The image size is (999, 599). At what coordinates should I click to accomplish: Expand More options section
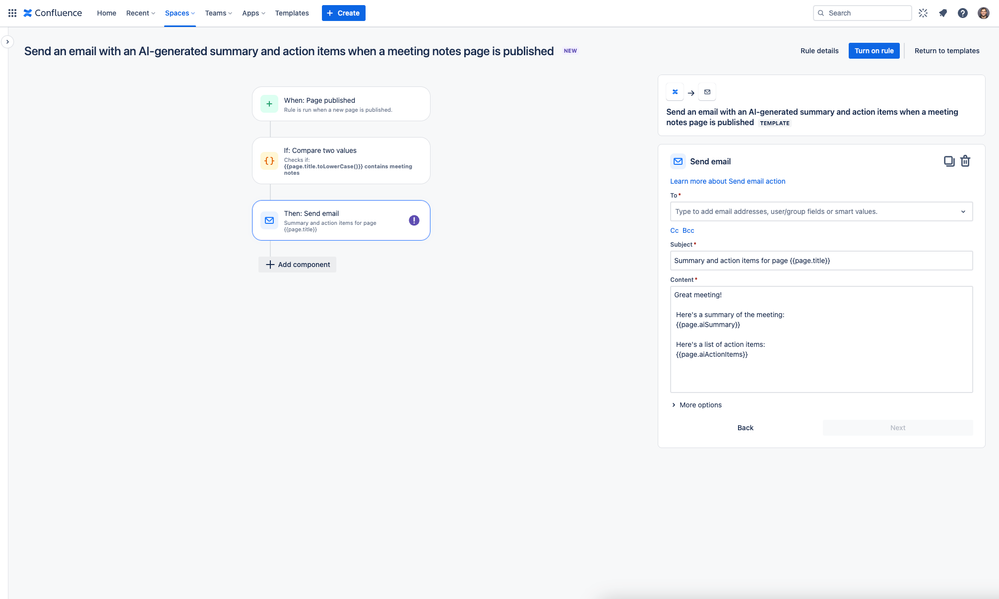pos(696,405)
